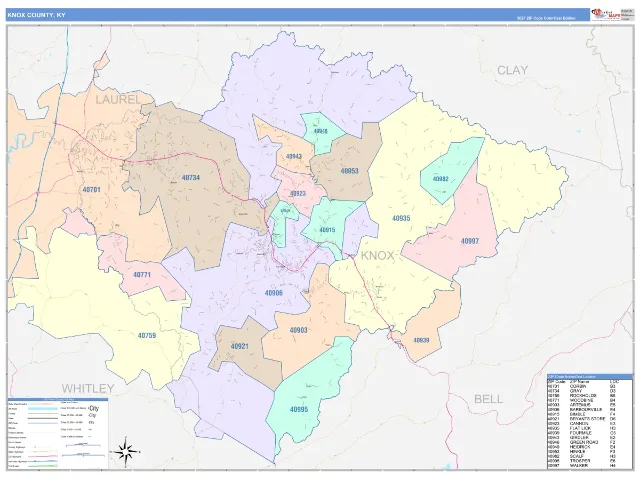The height and width of the screenshot is (480, 640).
Task: Click the green toll roads line in legend
Action: (43, 466)
